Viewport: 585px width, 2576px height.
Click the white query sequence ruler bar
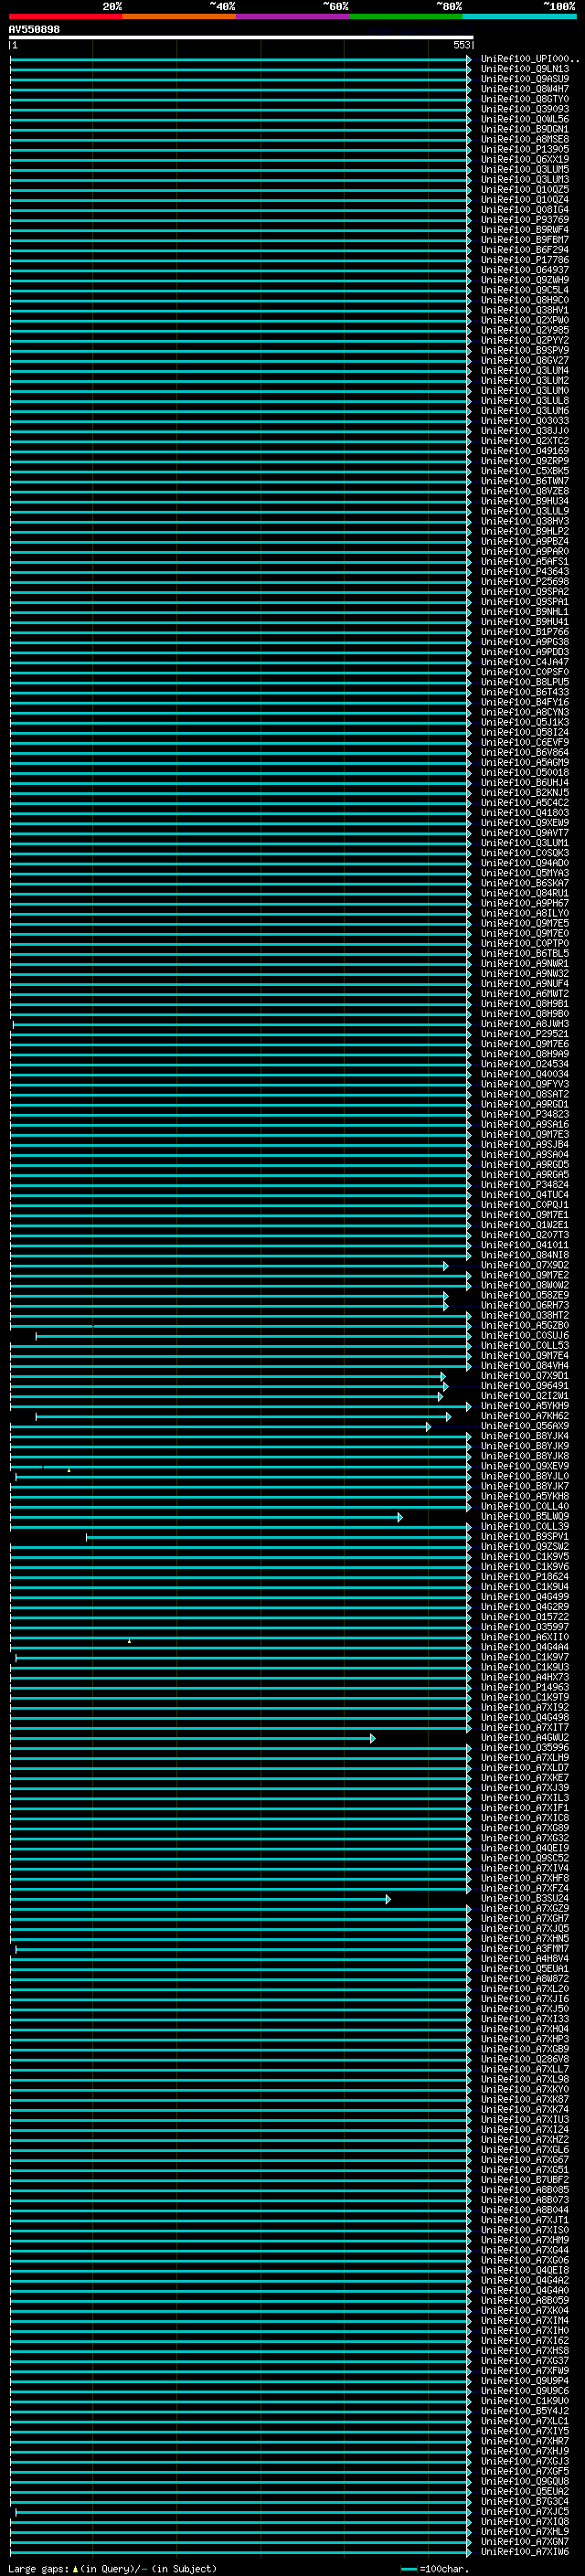(241, 37)
